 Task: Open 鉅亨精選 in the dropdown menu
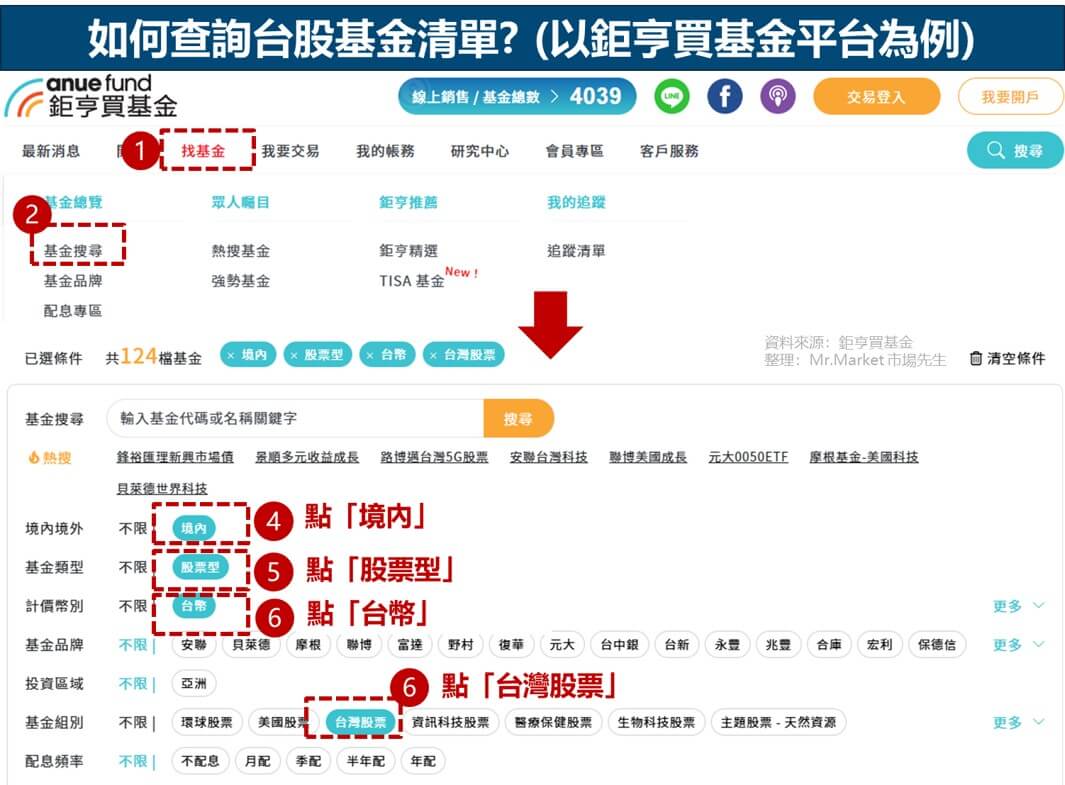tap(408, 251)
